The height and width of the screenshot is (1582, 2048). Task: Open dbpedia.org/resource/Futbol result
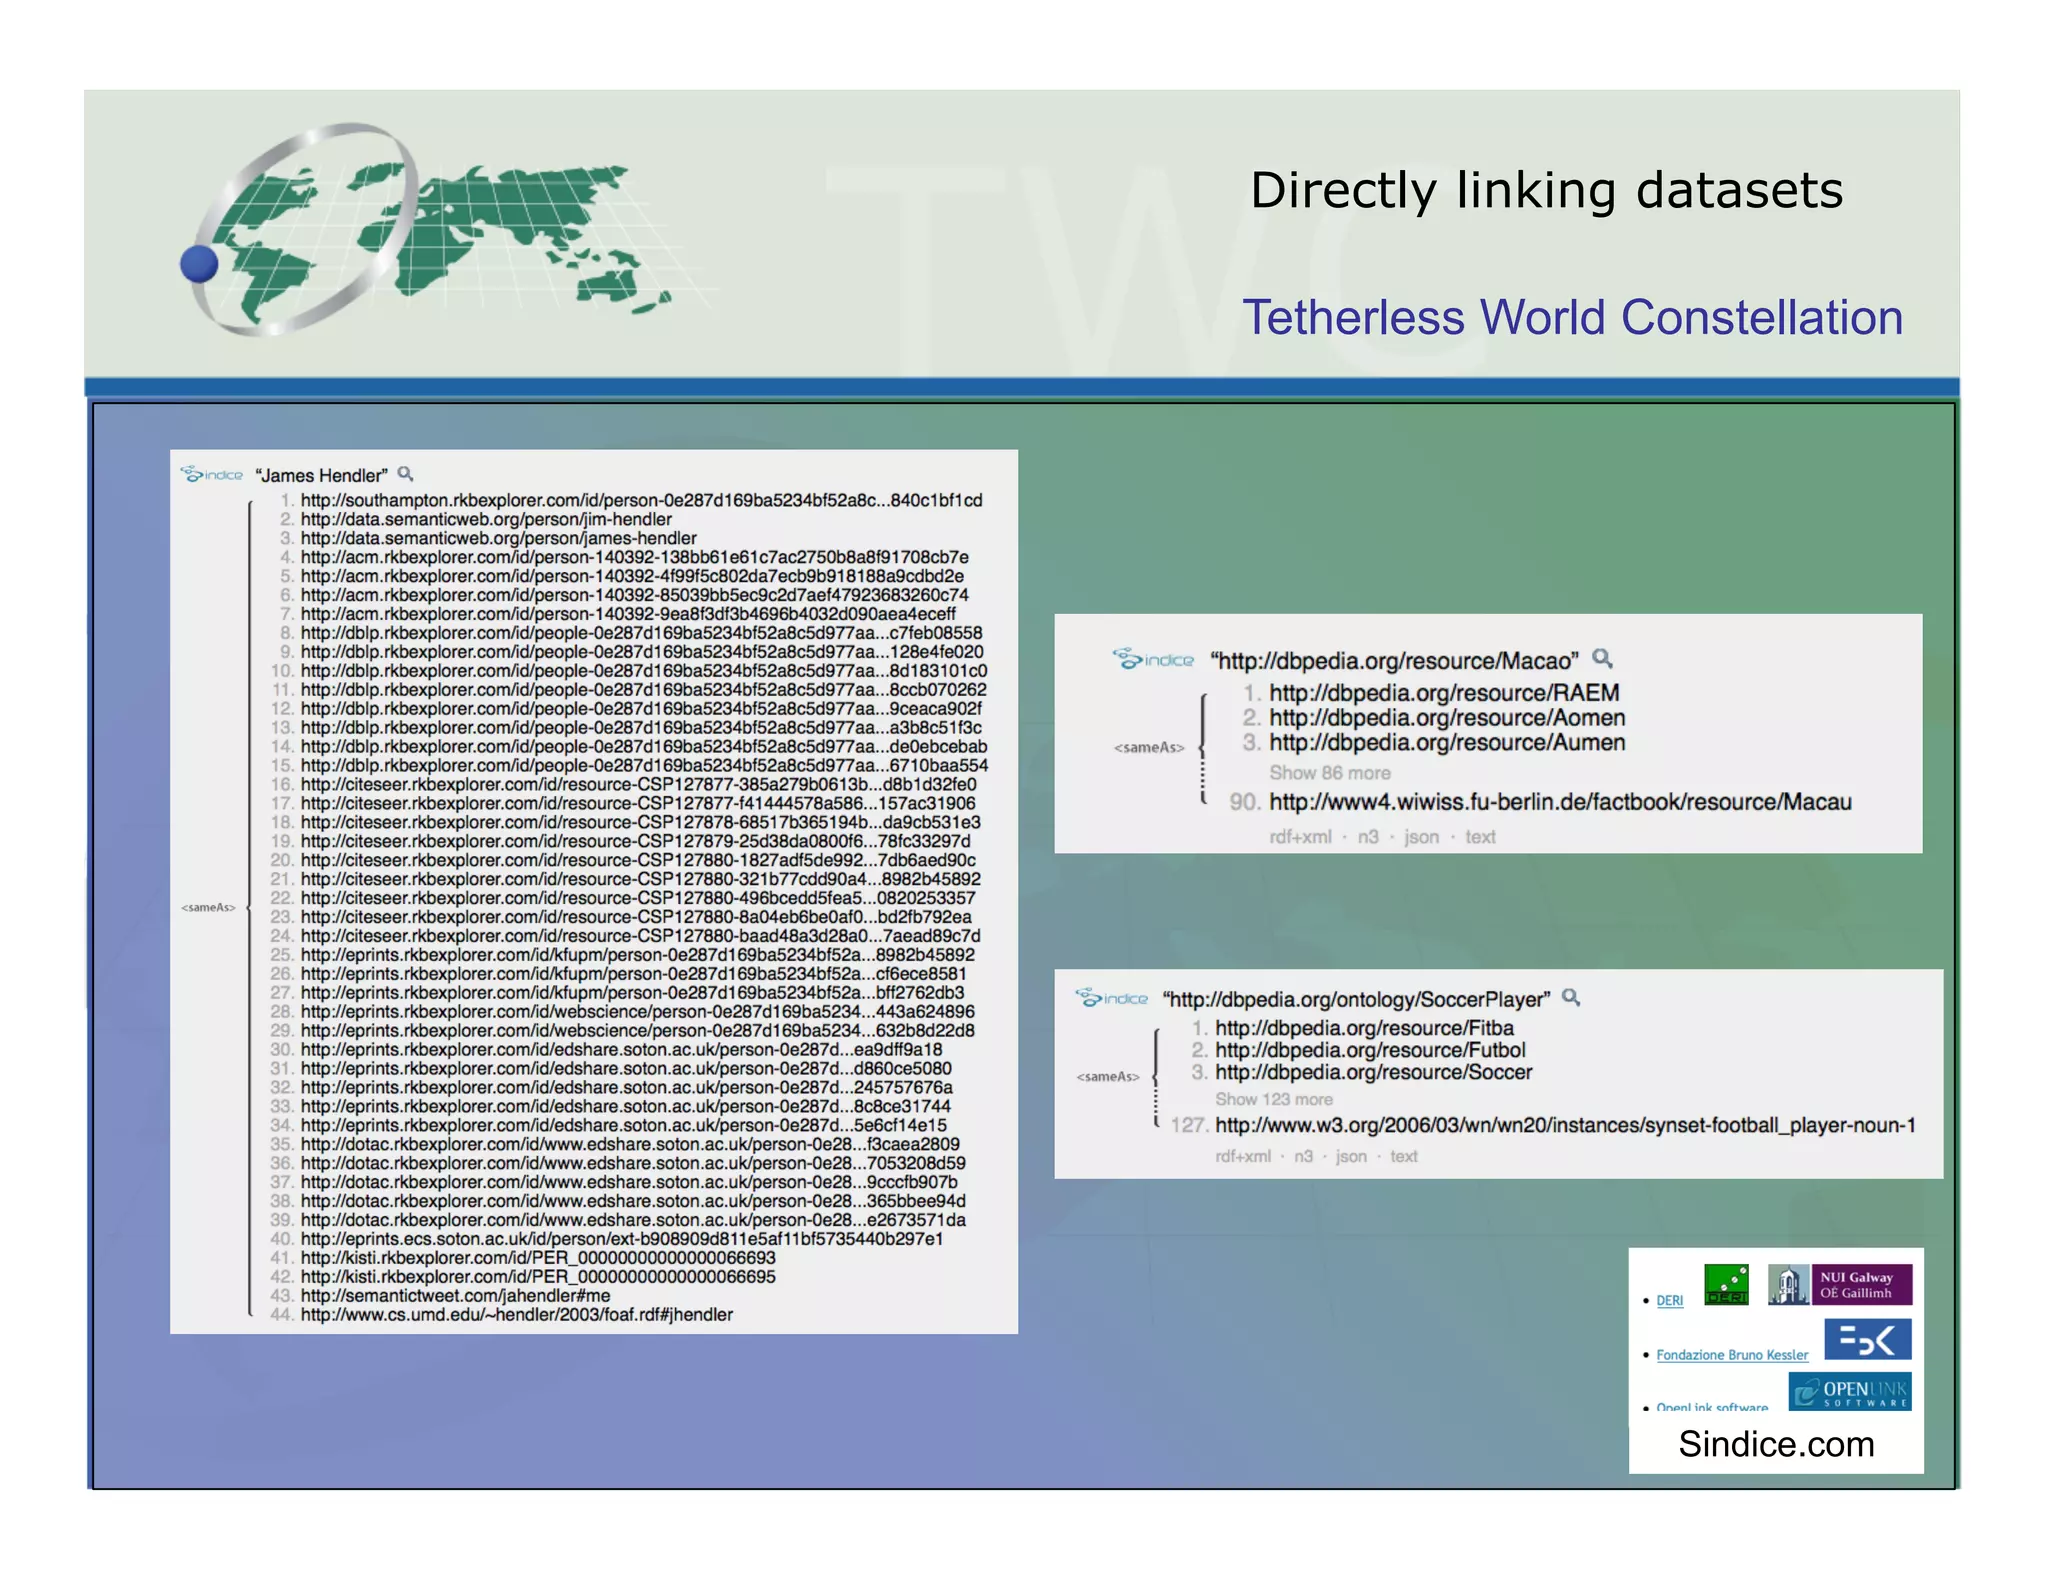tap(1370, 1050)
